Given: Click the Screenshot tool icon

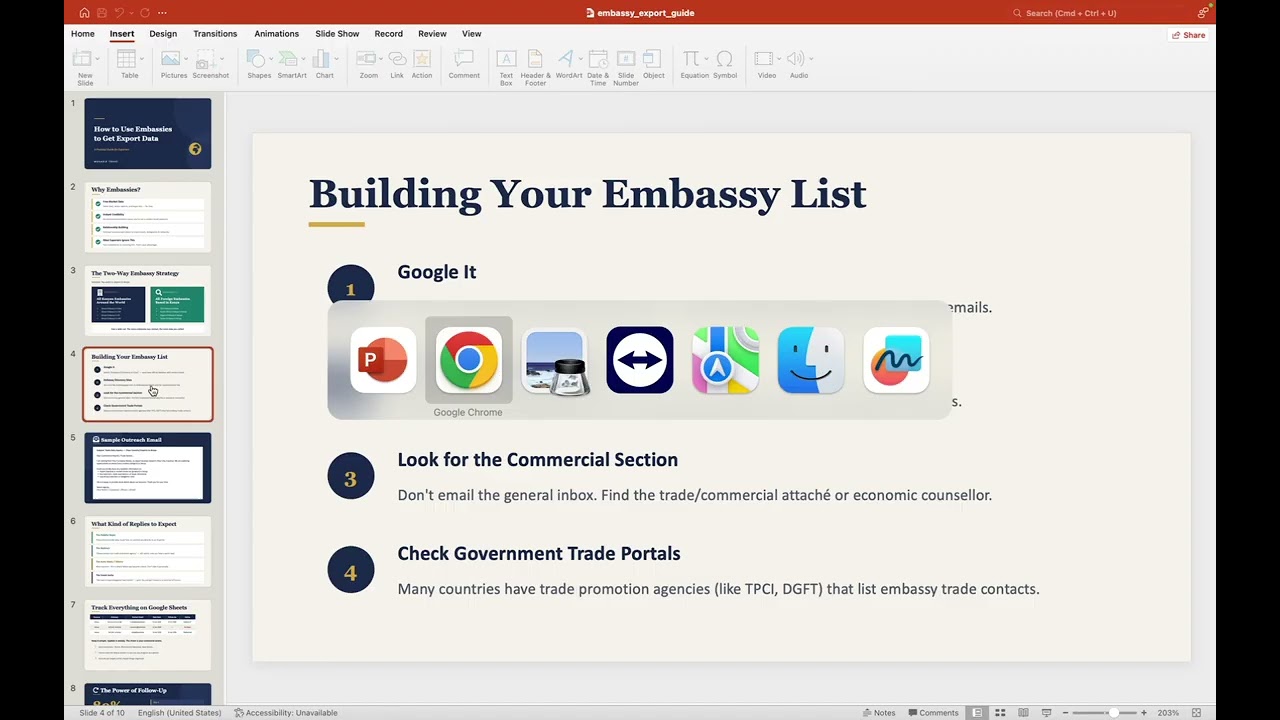Looking at the screenshot, I should (x=207, y=59).
